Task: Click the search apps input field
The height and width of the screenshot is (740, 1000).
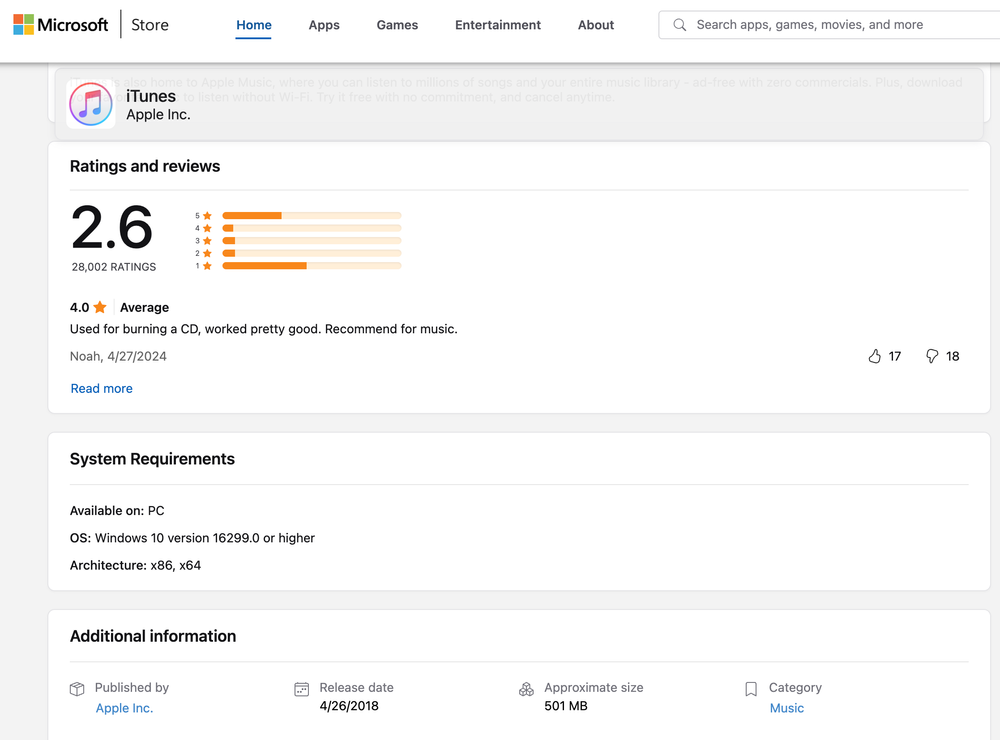Action: (x=830, y=25)
